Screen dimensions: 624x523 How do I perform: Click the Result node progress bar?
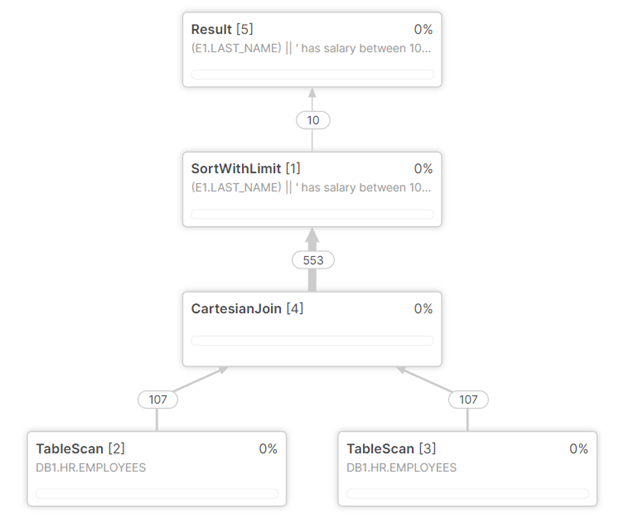(x=312, y=74)
